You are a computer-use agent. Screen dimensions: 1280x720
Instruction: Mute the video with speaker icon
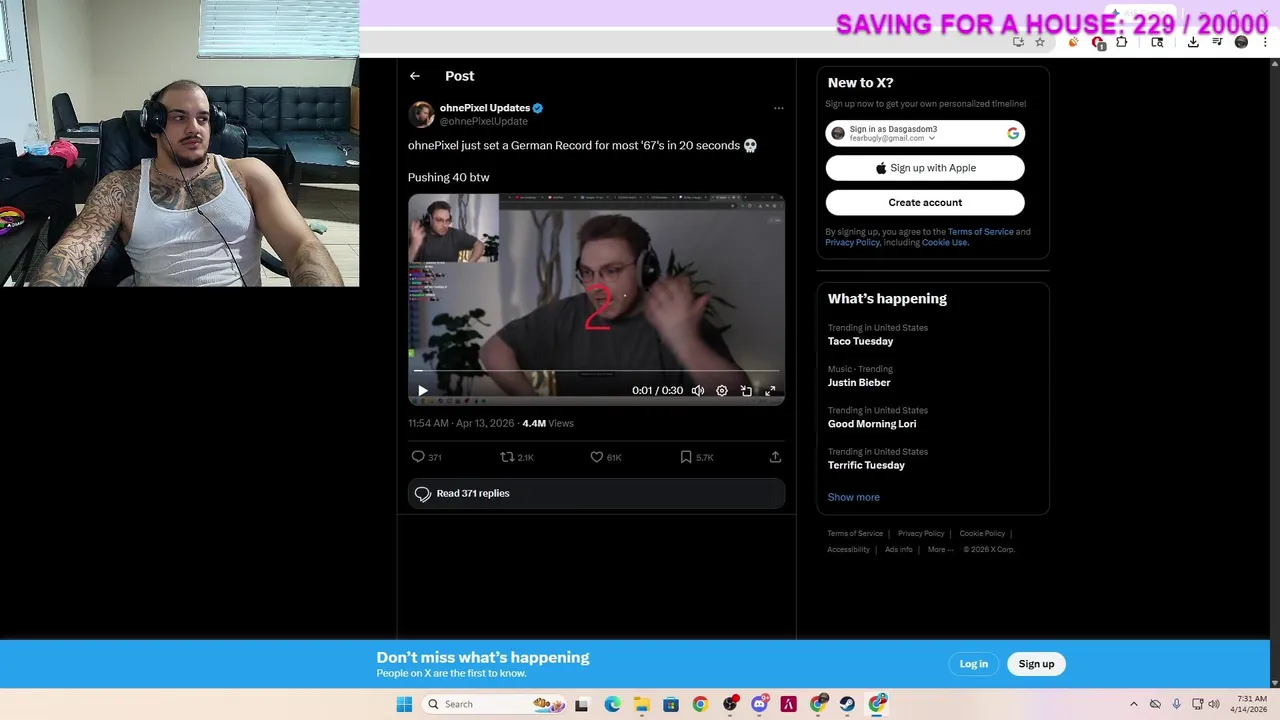[x=698, y=391]
